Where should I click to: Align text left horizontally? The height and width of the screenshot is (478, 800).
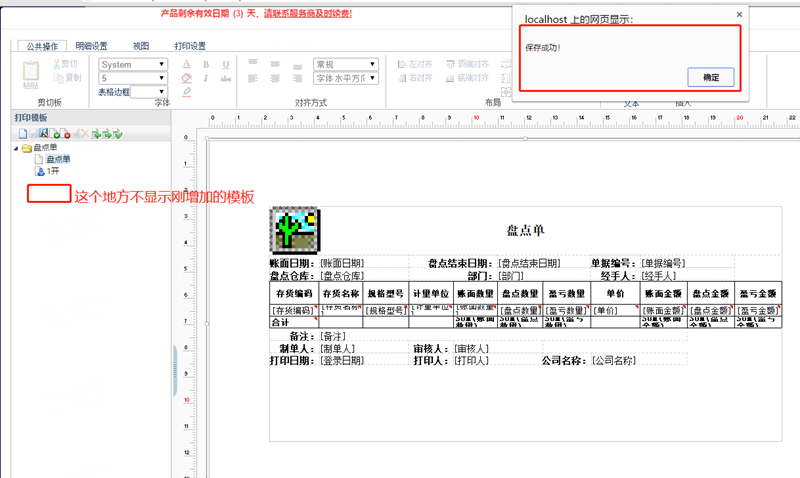(253, 78)
